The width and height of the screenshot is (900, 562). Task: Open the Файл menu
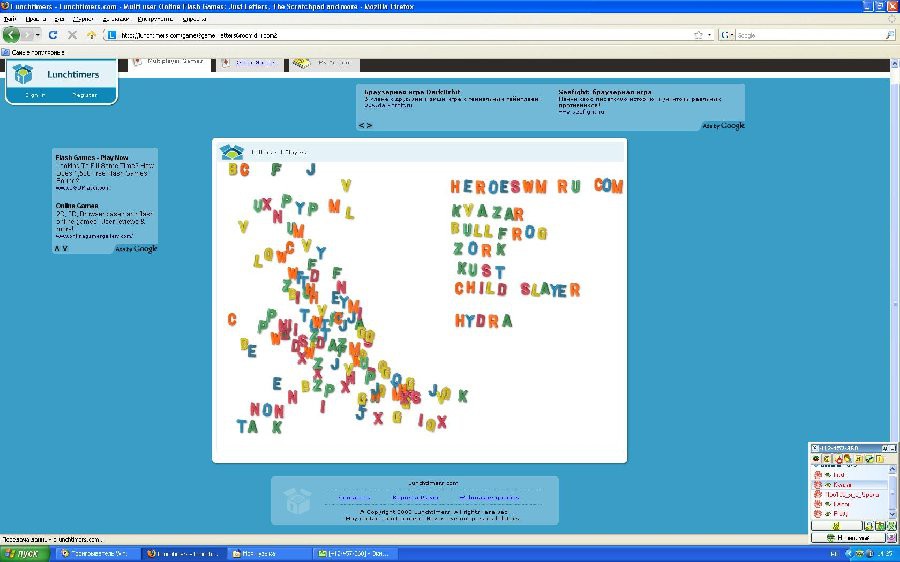[x=10, y=19]
